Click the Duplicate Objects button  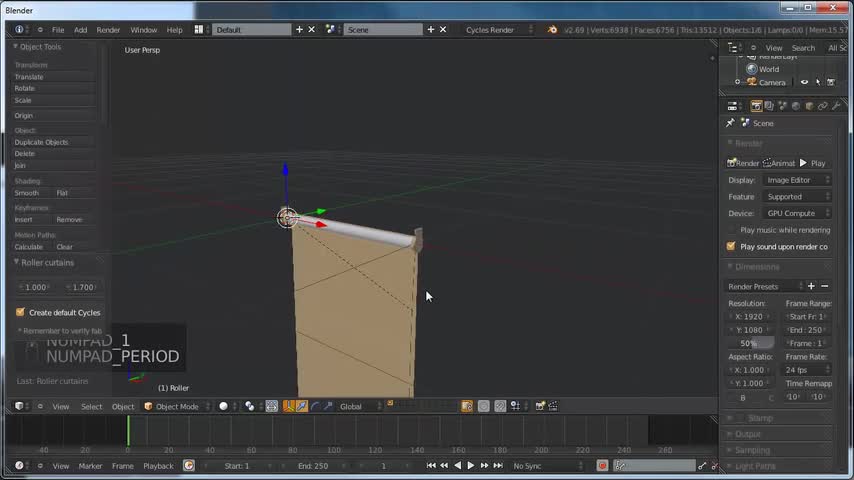(54, 142)
